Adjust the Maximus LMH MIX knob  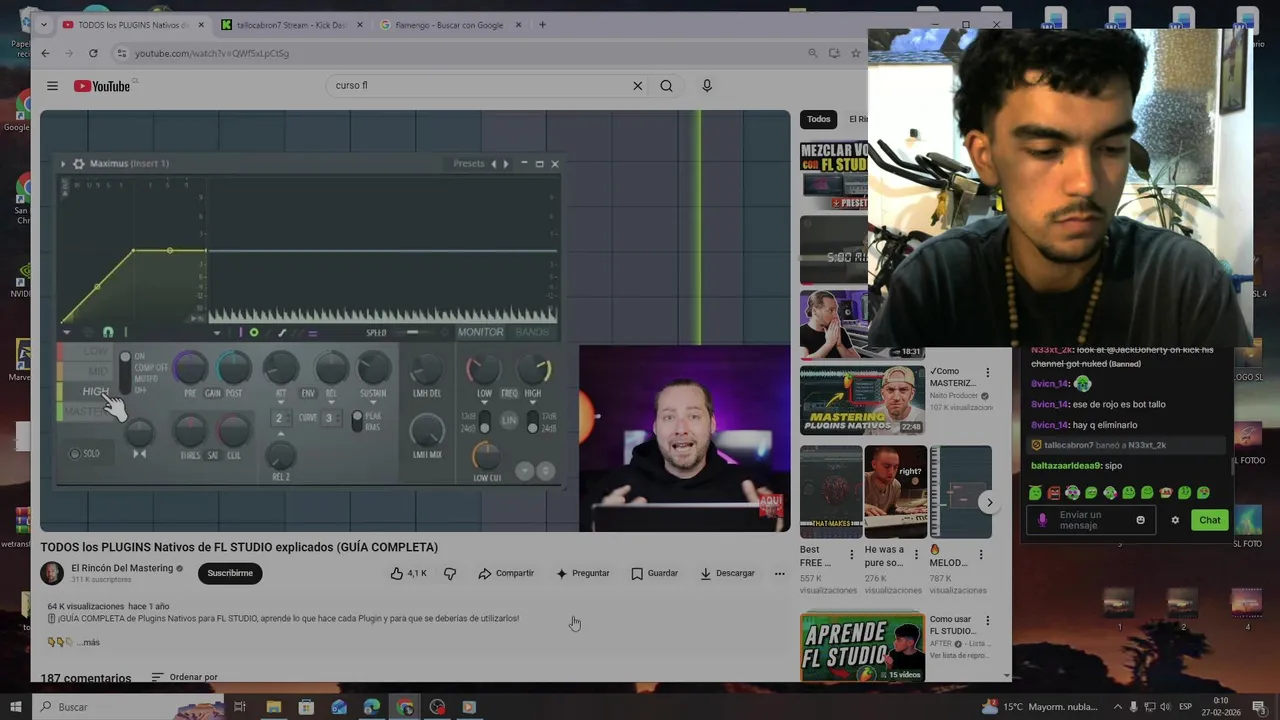[427, 431]
